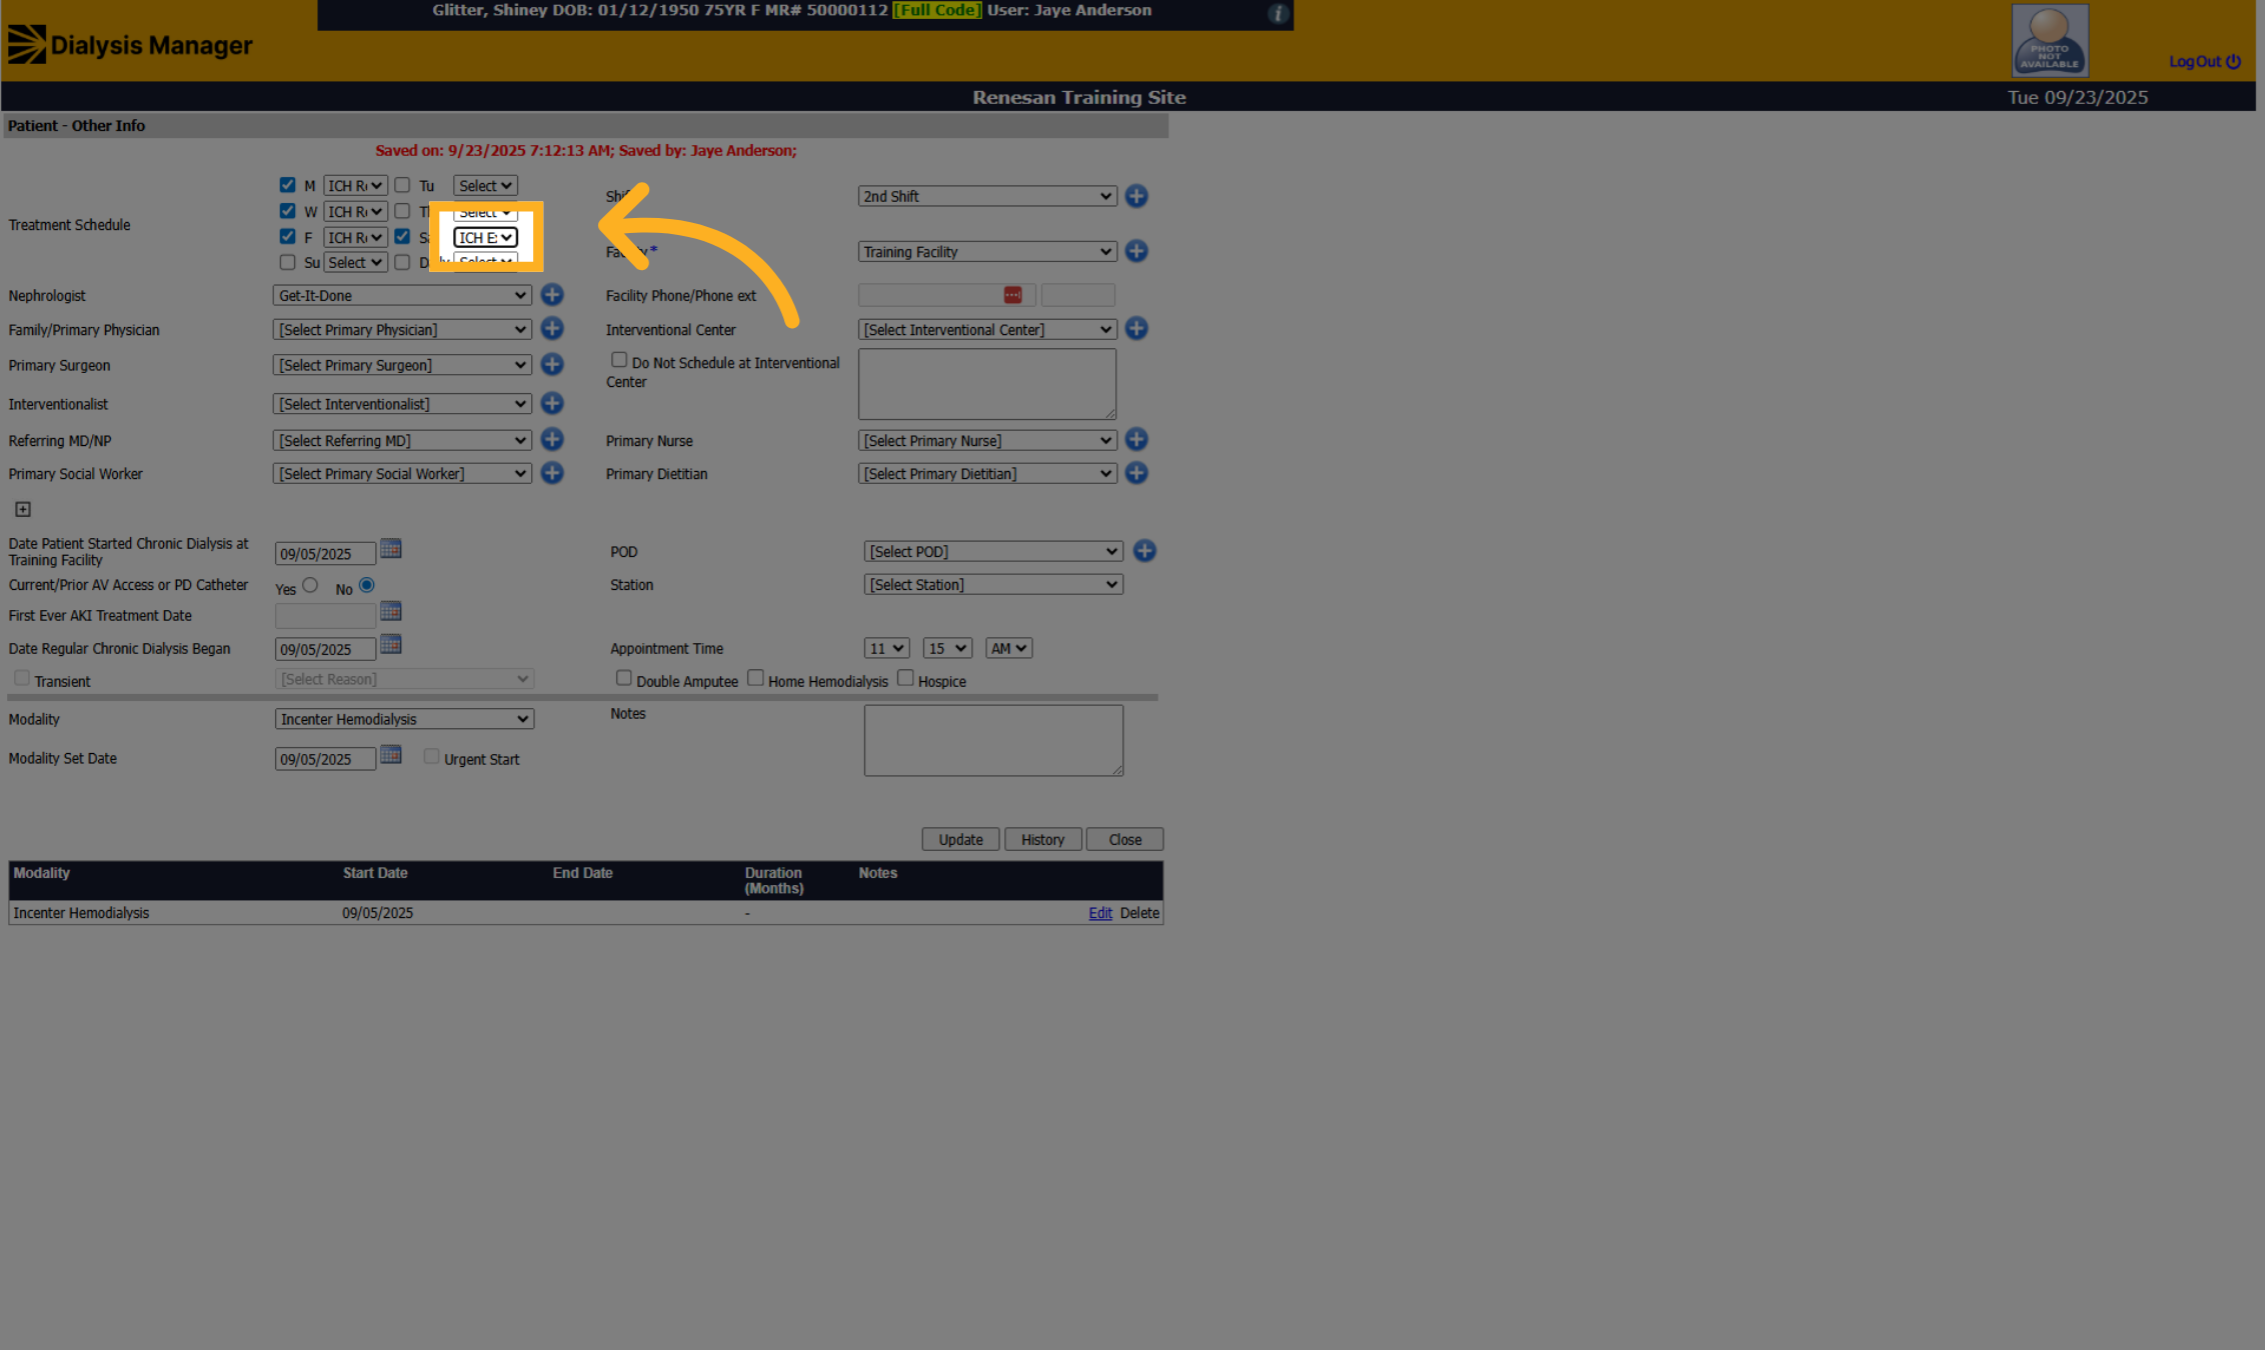Click the History button
Image resolution: width=2265 pixels, height=1350 pixels.
[1042, 839]
